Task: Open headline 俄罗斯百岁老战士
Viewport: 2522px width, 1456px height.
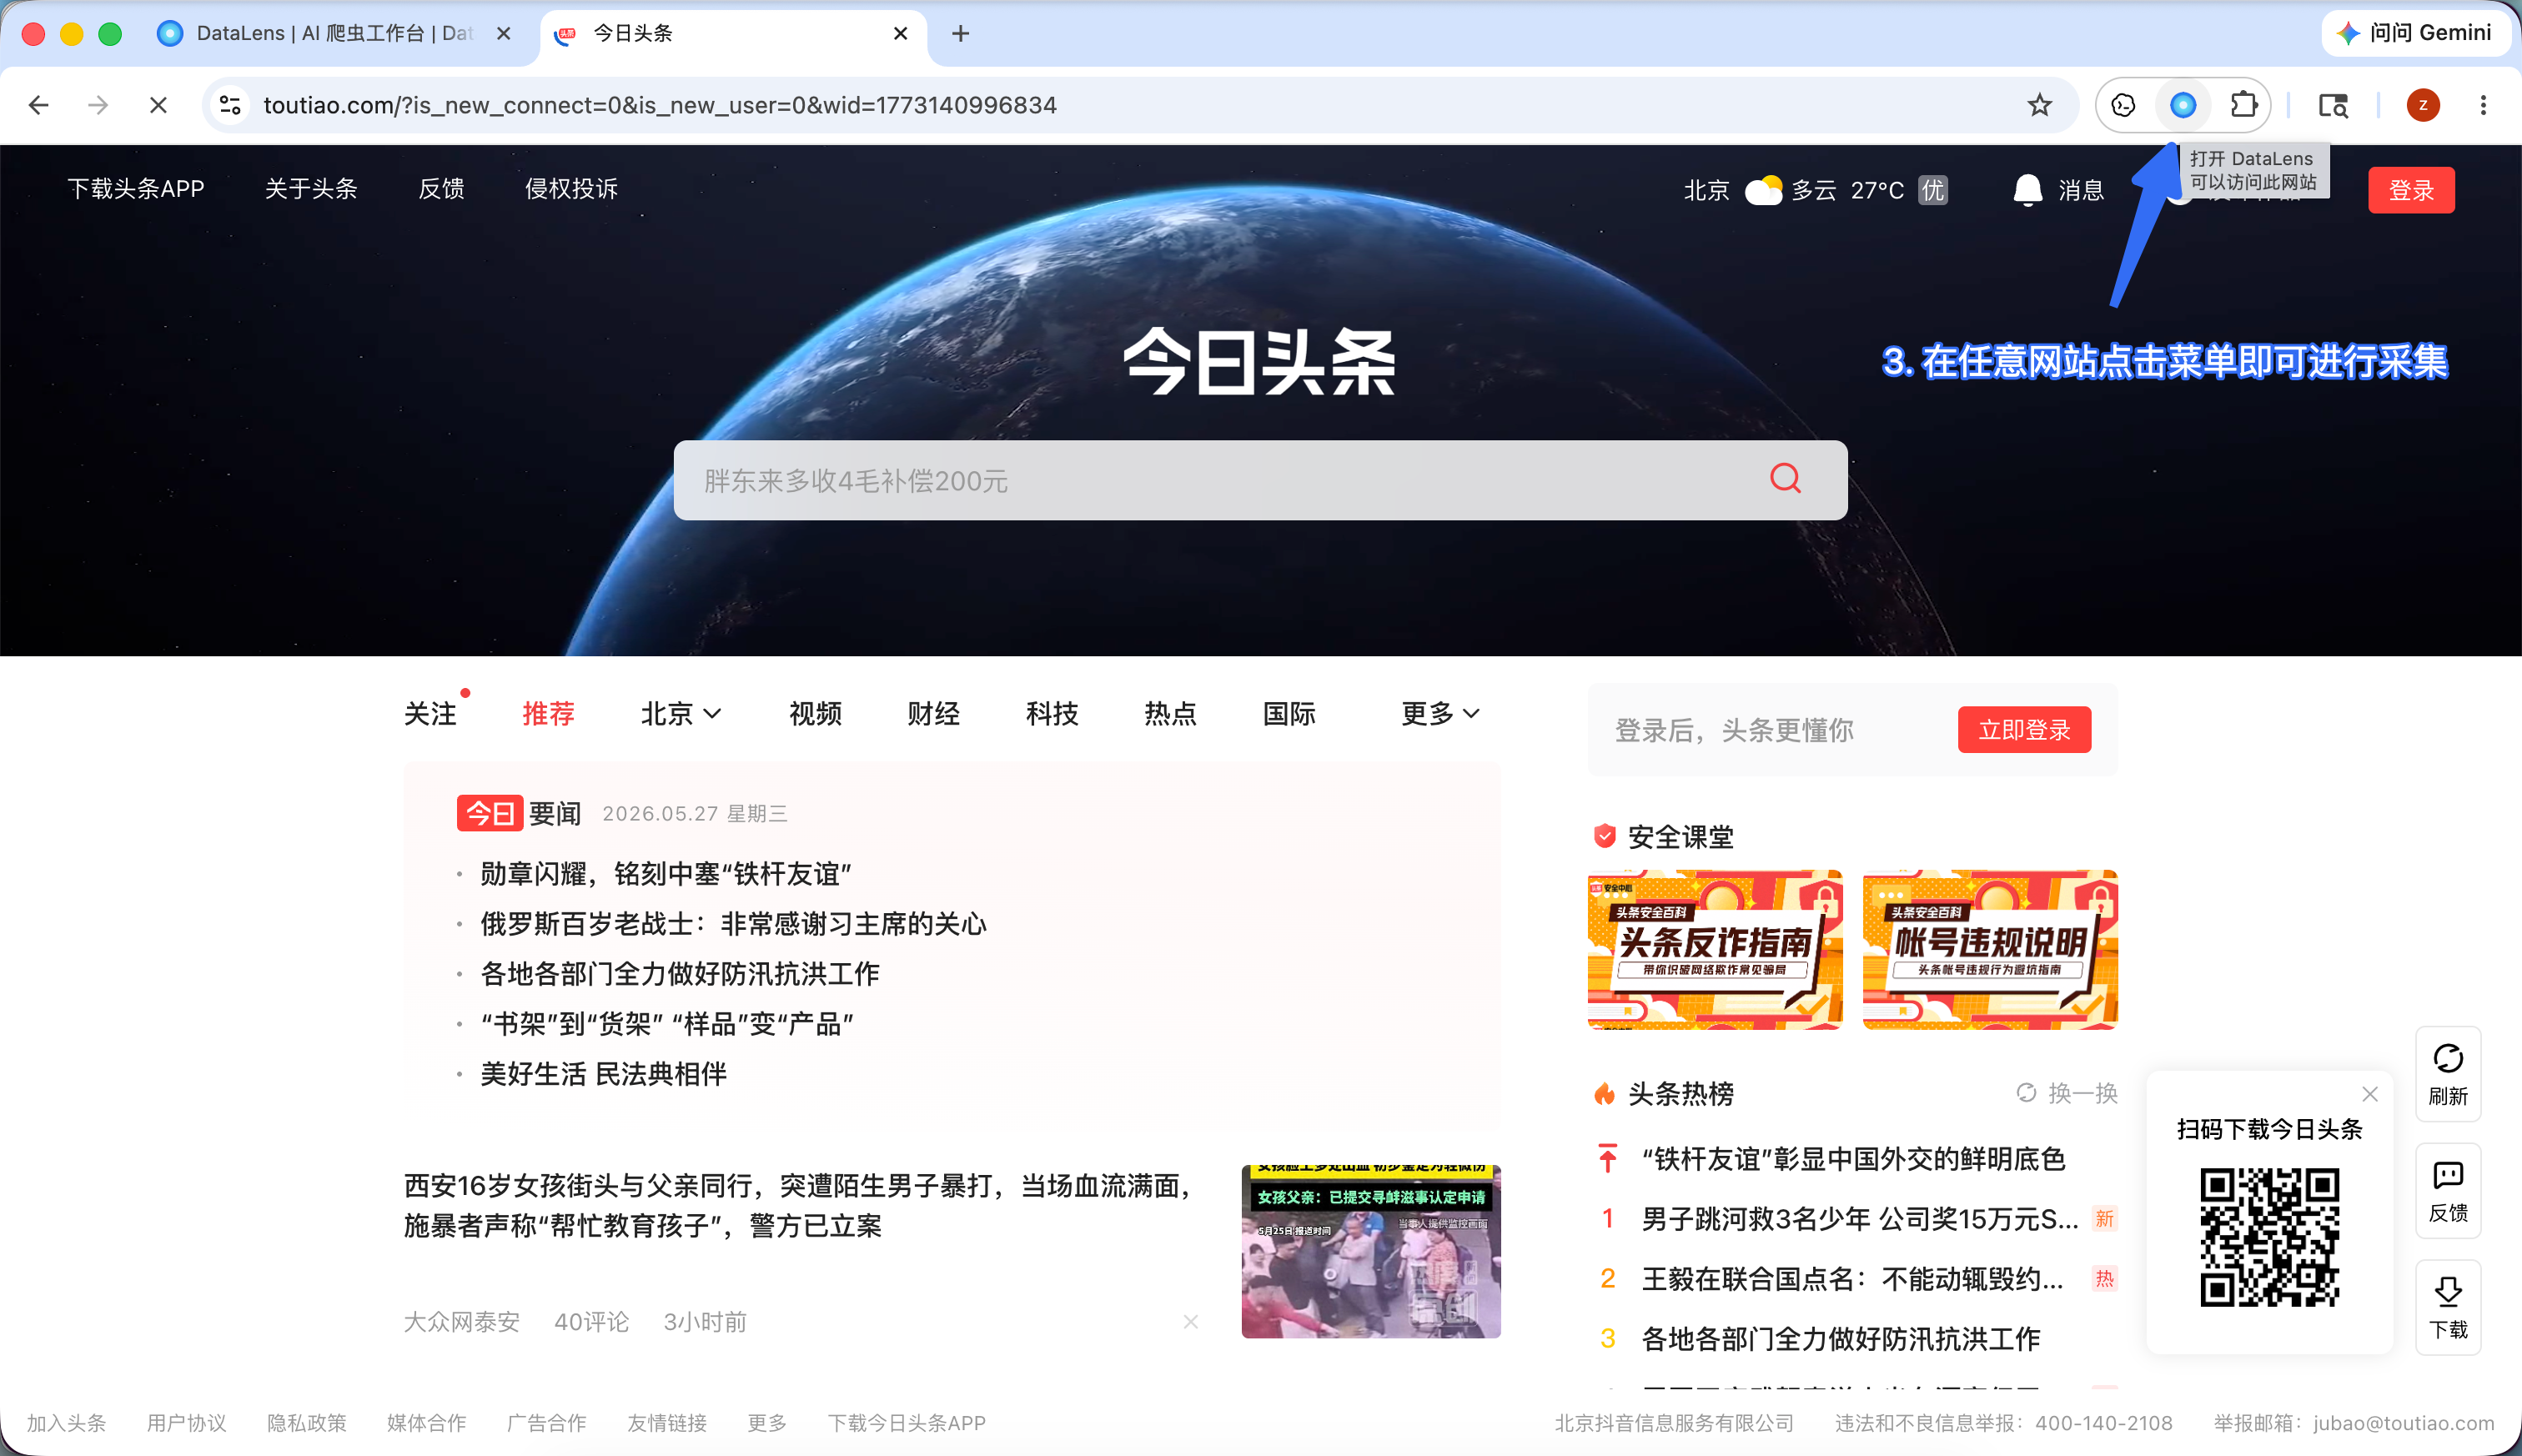Action: click(733, 924)
